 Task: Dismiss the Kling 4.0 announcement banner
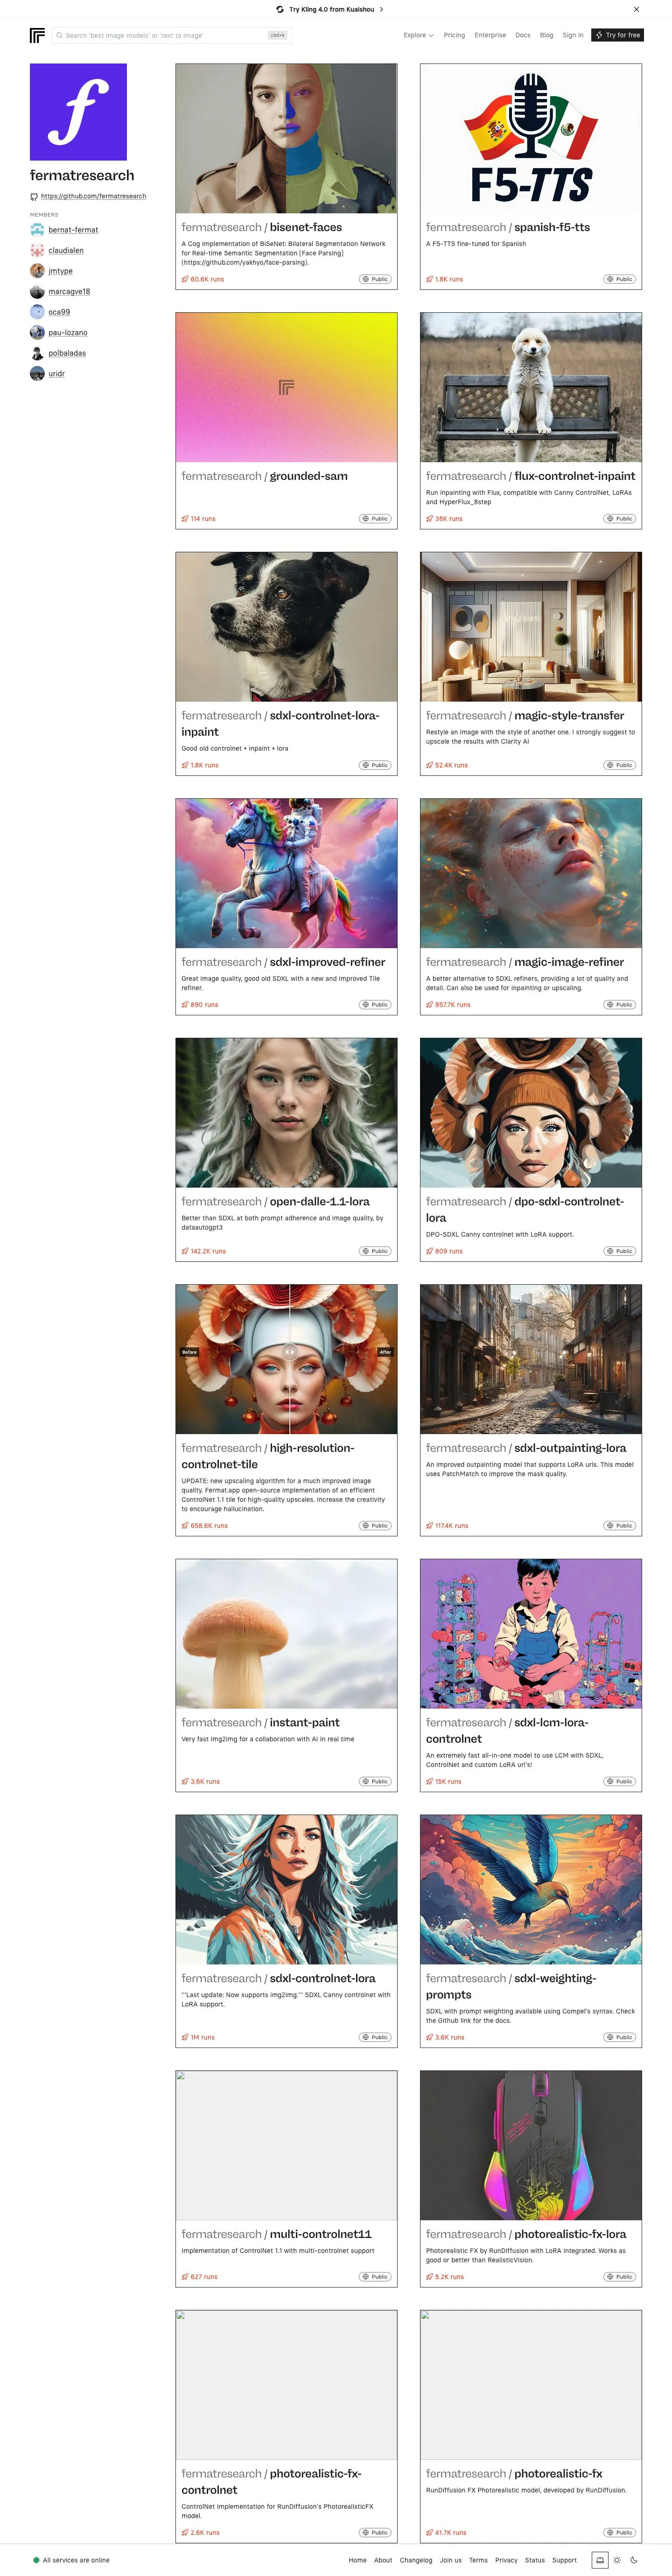[636, 9]
